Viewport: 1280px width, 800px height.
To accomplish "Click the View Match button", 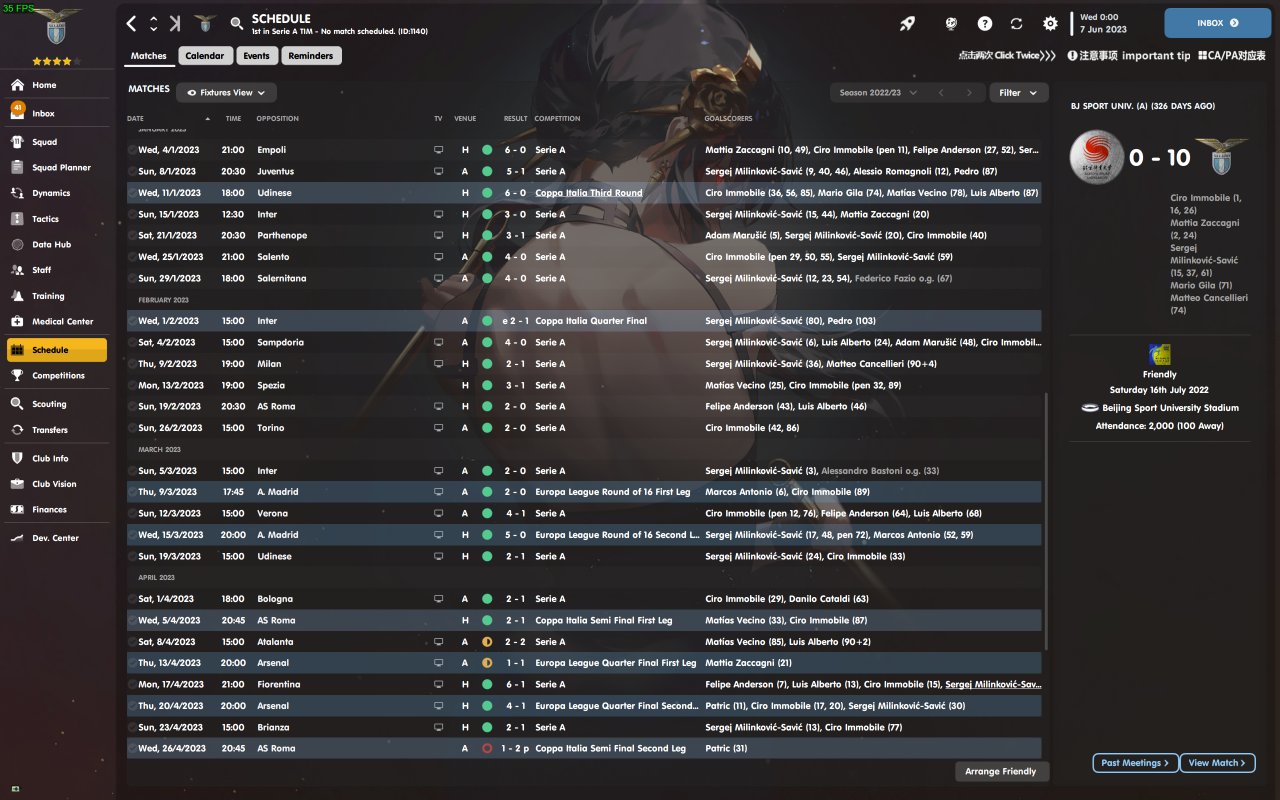I will (1217, 763).
